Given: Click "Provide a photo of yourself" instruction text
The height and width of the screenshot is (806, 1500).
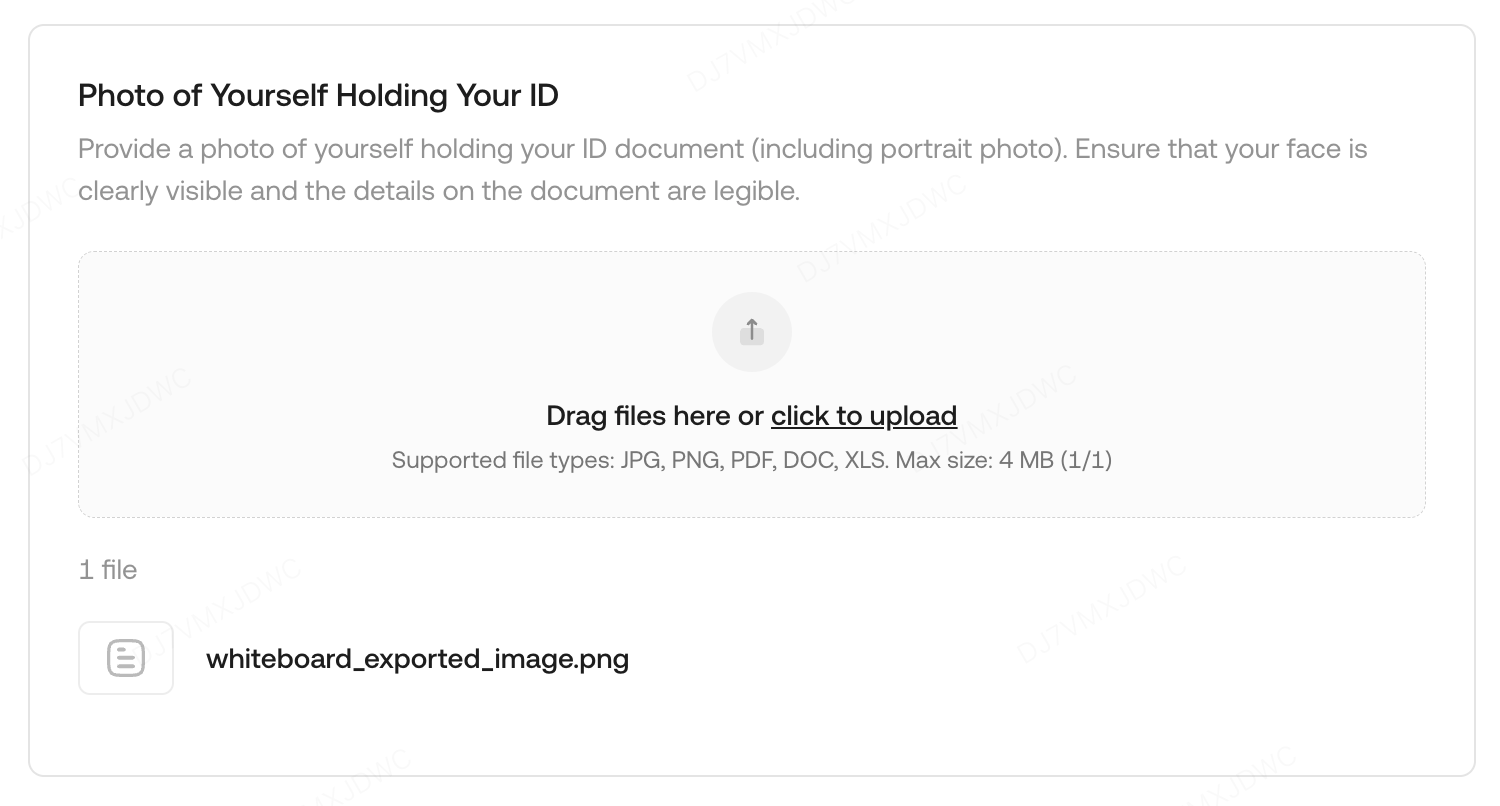Looking at the screenshot, I should (x=245, y=150).
